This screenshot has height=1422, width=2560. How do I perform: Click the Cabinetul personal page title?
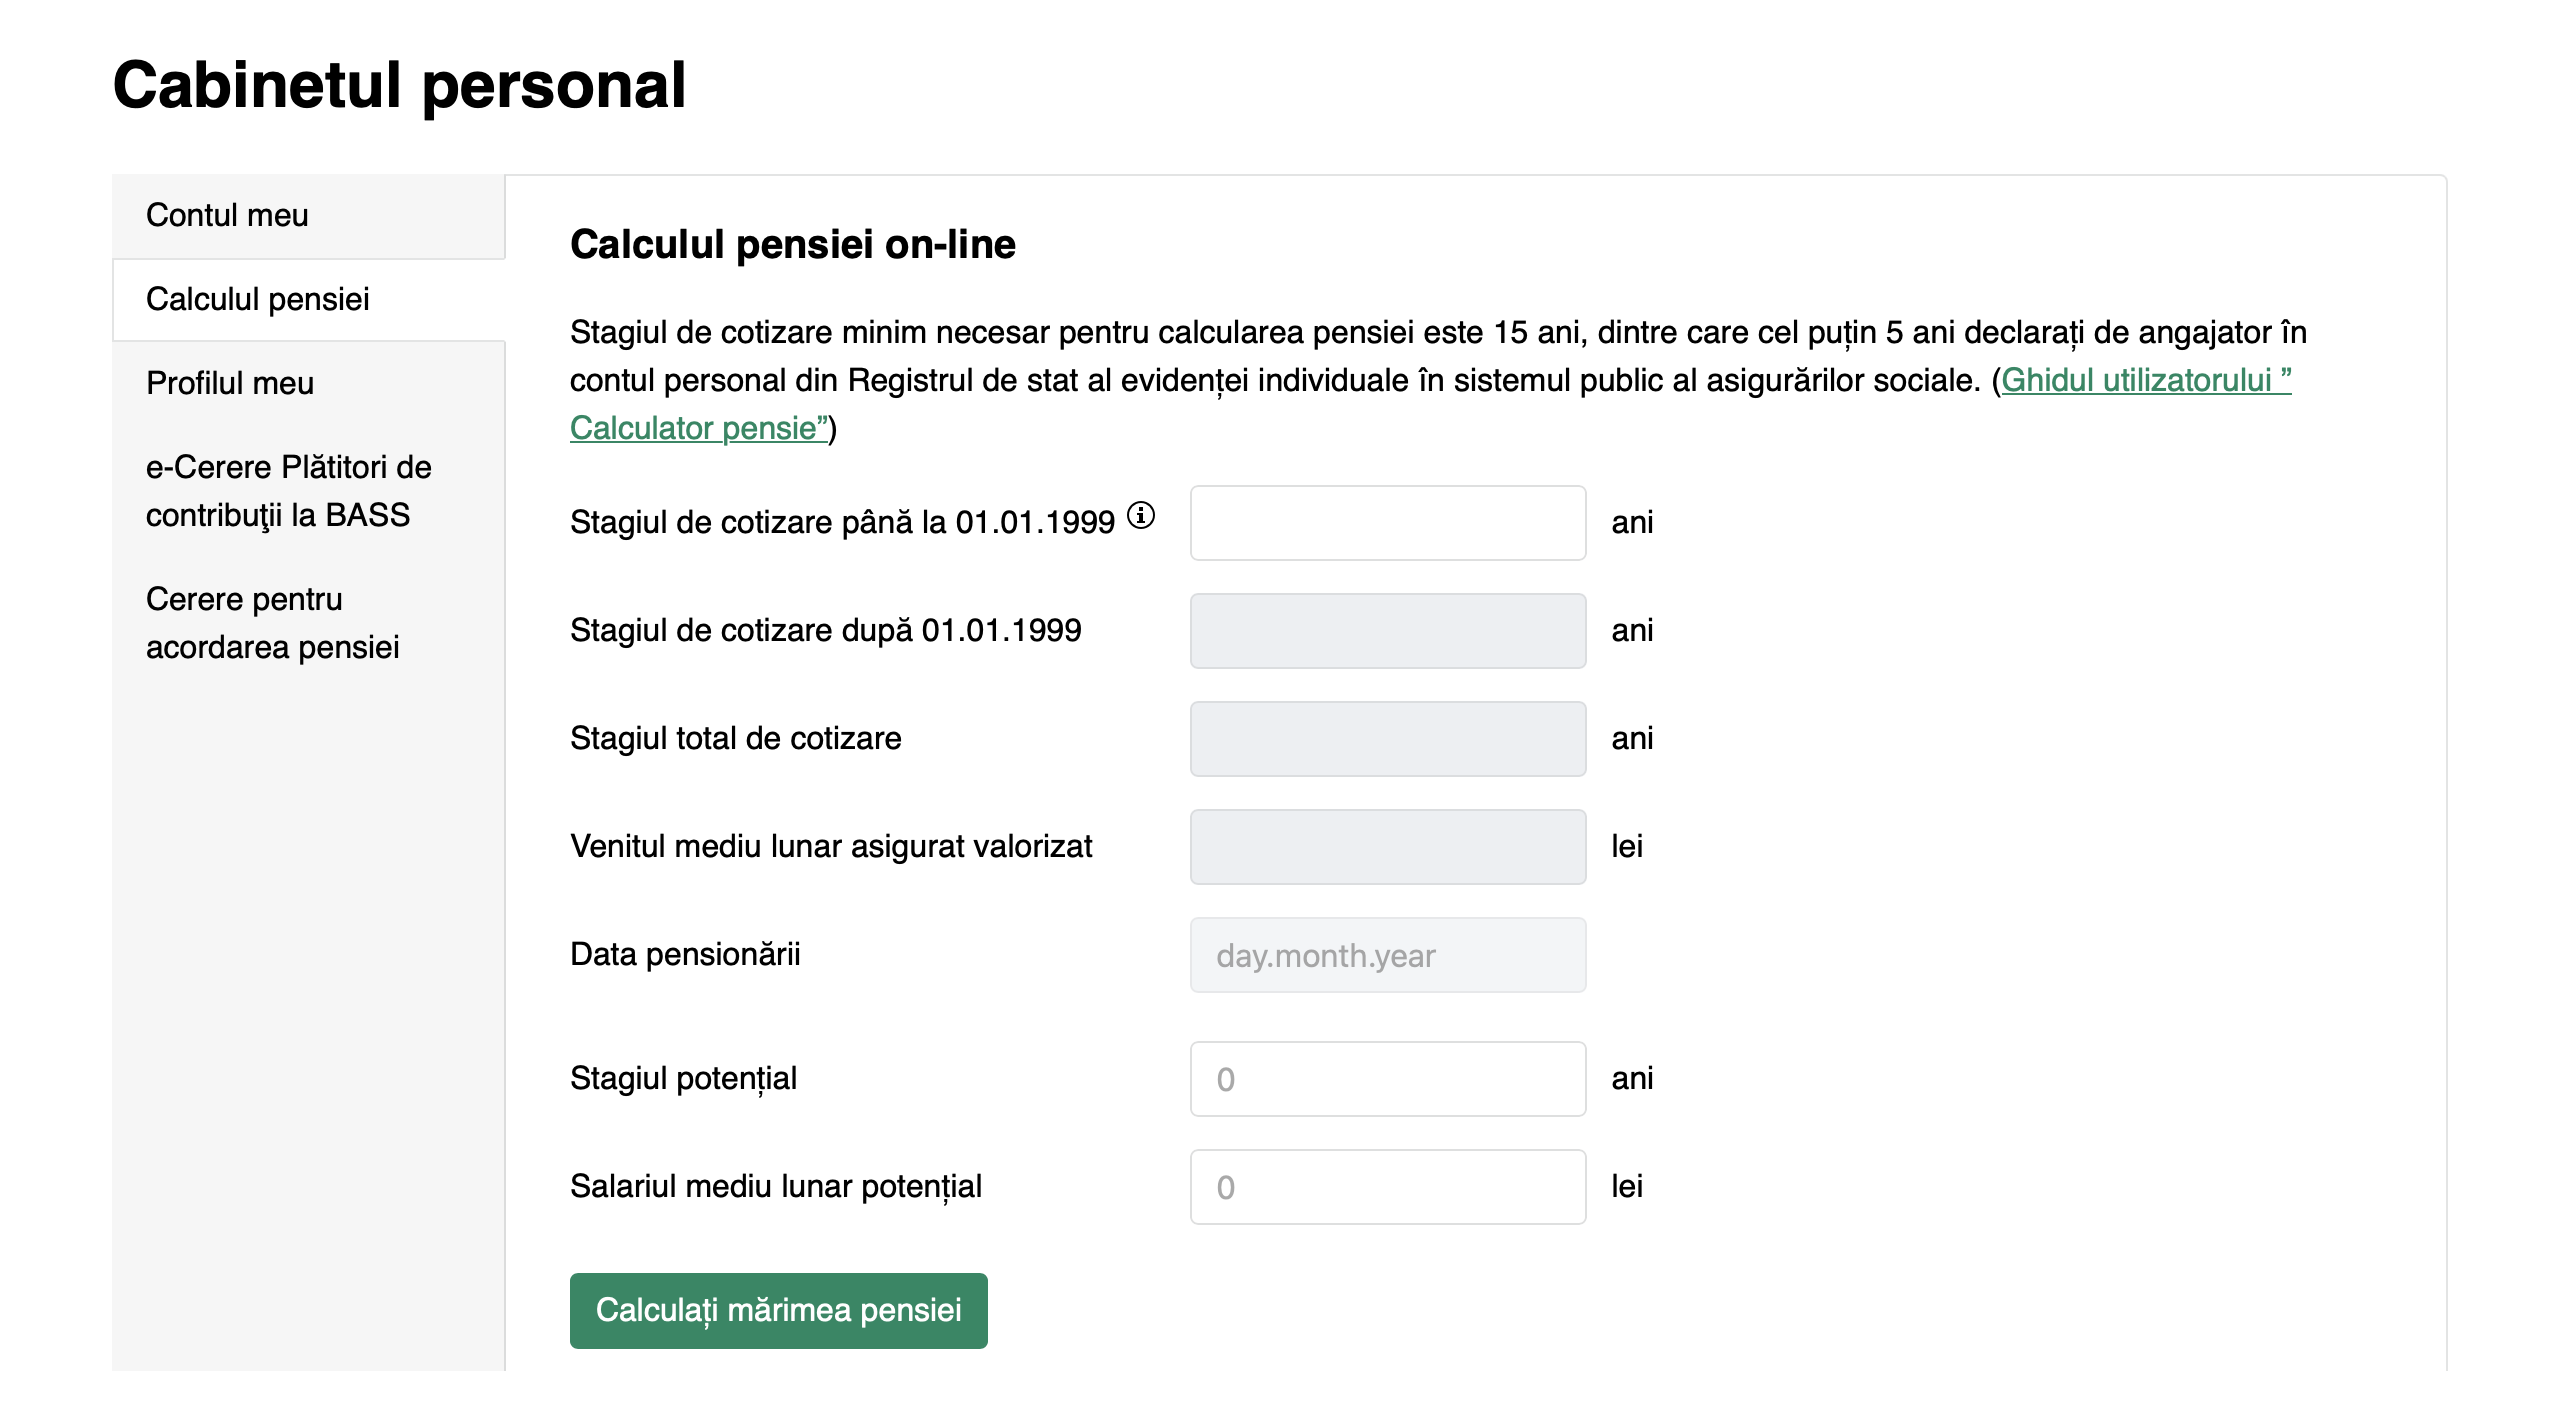click(399, 86)
